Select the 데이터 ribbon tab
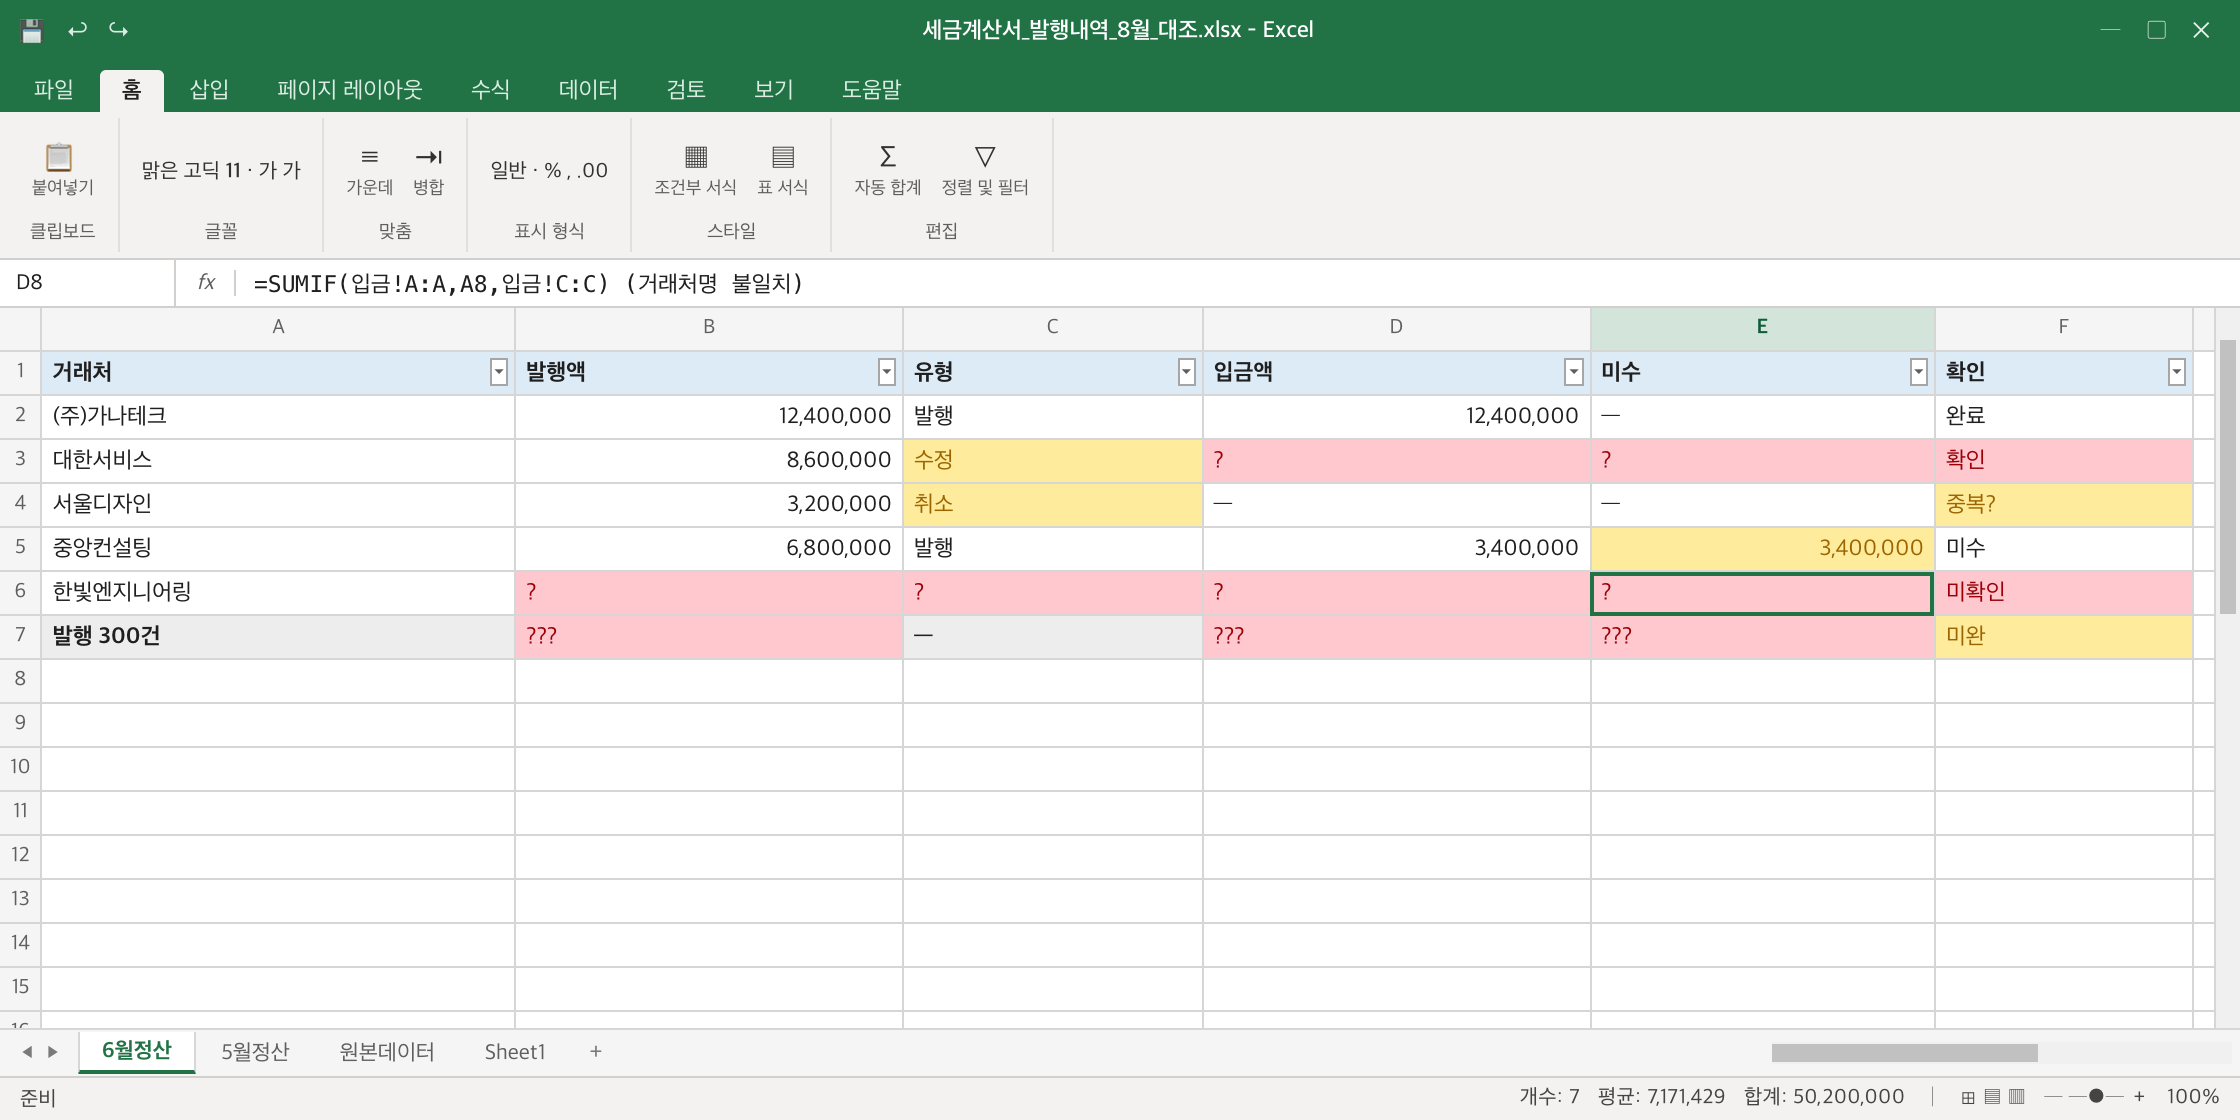This screenshot has height=1120, width=2240. 588,90
